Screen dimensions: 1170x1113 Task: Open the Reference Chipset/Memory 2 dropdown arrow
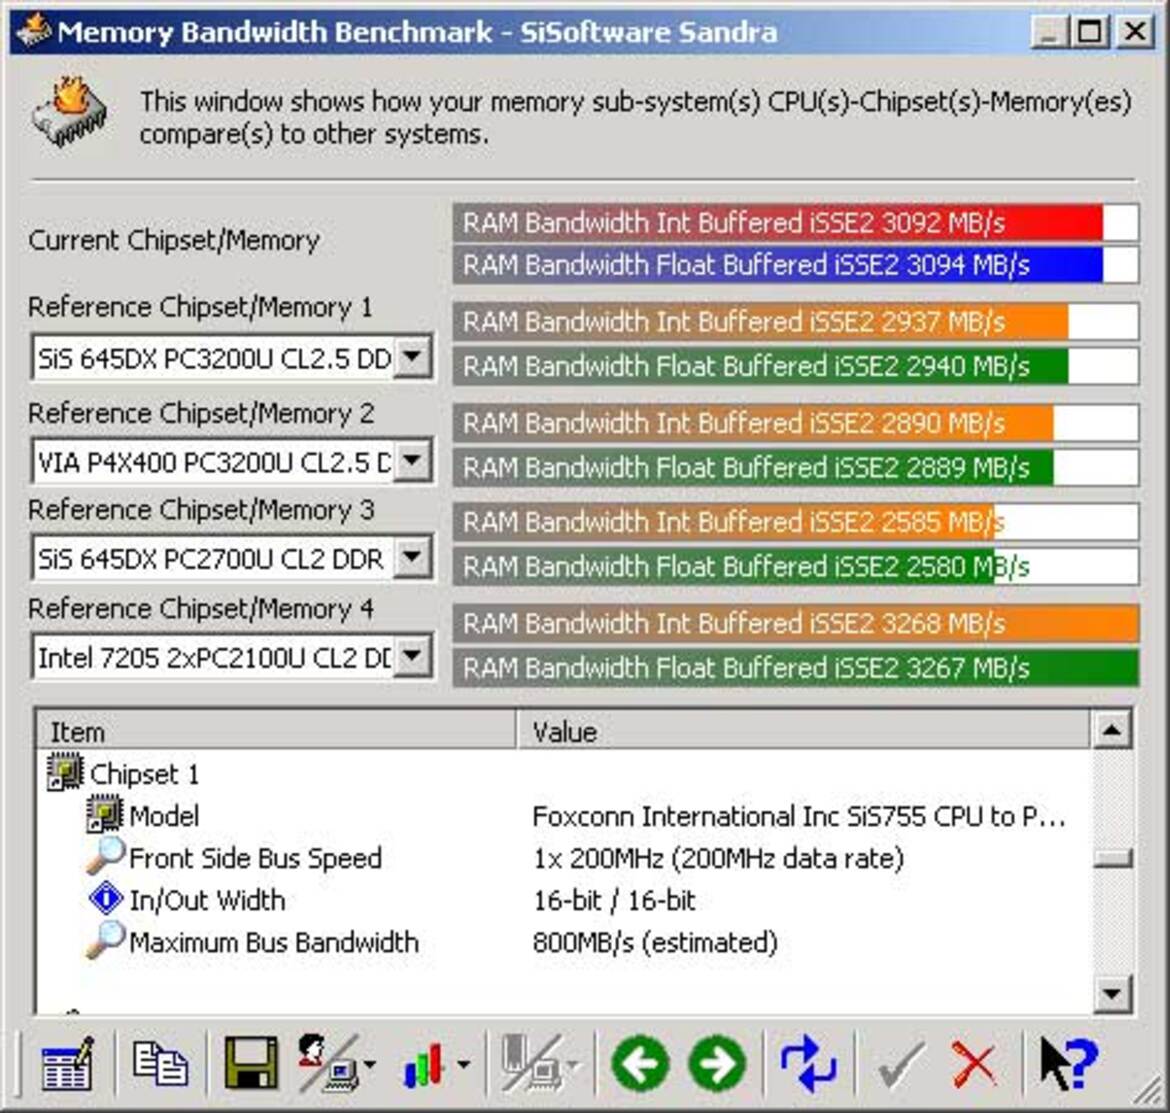coord(412,460)
